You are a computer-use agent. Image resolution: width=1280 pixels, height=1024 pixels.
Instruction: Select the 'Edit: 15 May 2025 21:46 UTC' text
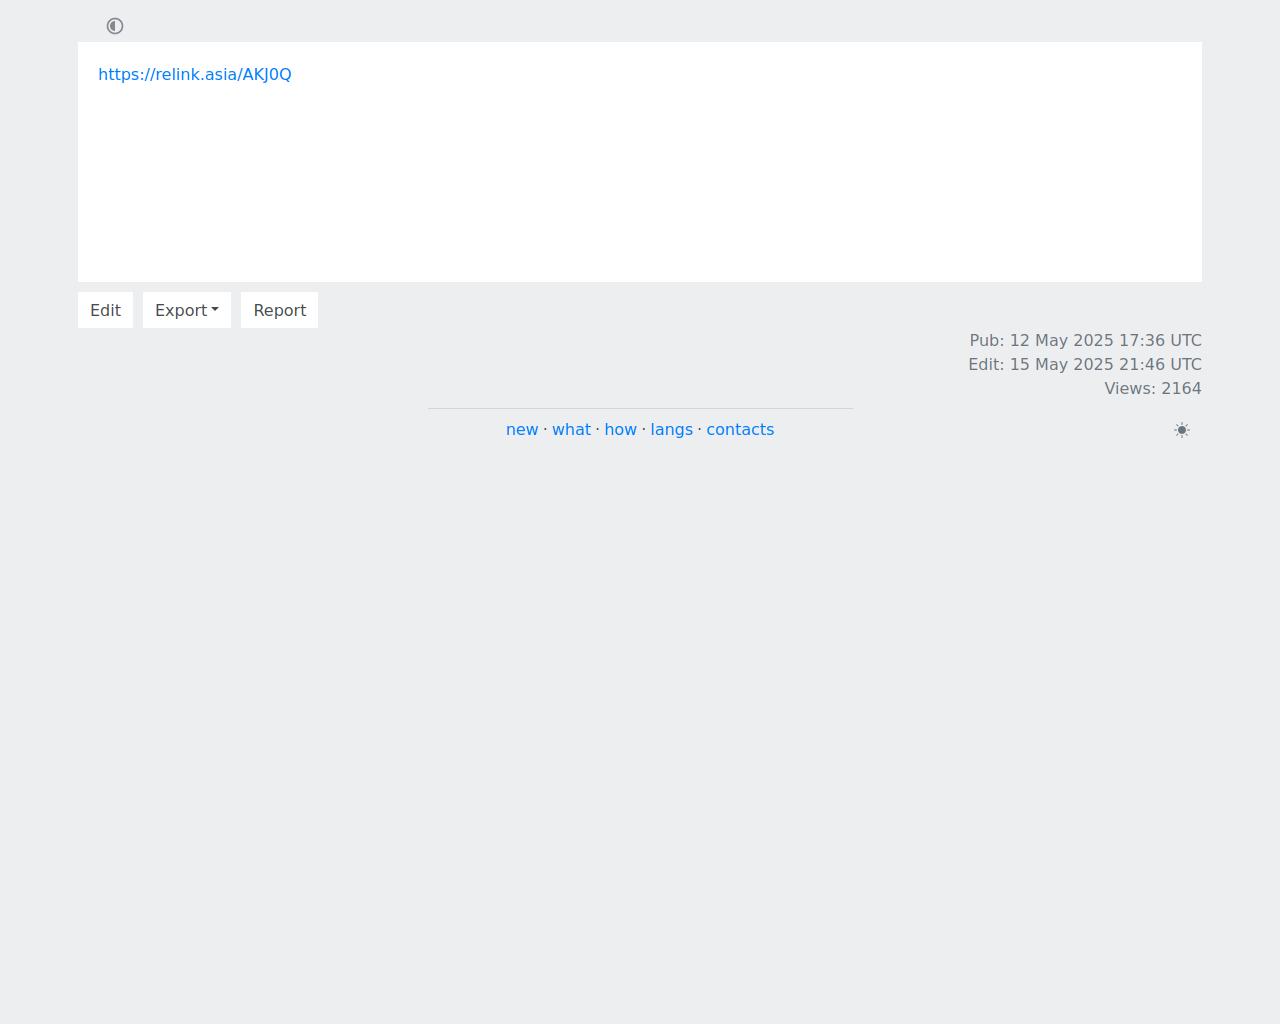pos(1085,364)
